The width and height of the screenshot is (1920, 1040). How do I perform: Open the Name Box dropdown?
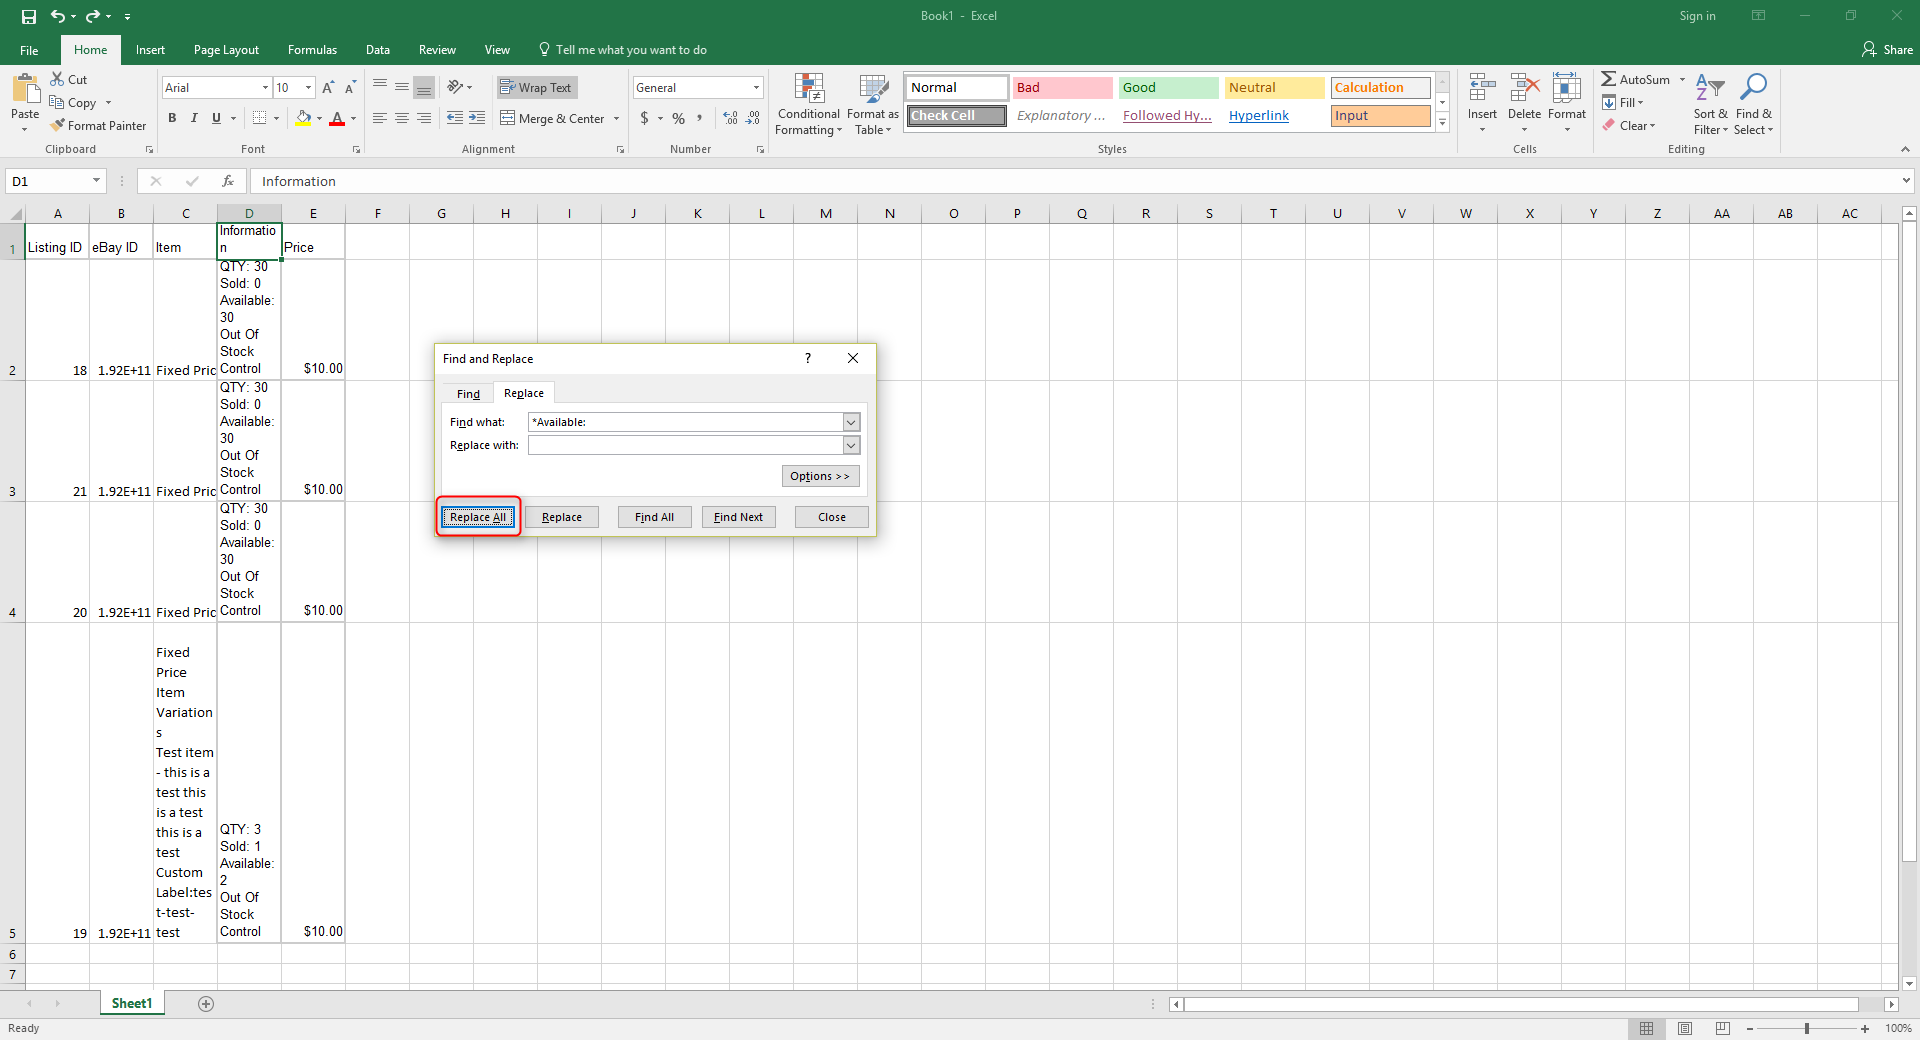[x=96, y=181]
